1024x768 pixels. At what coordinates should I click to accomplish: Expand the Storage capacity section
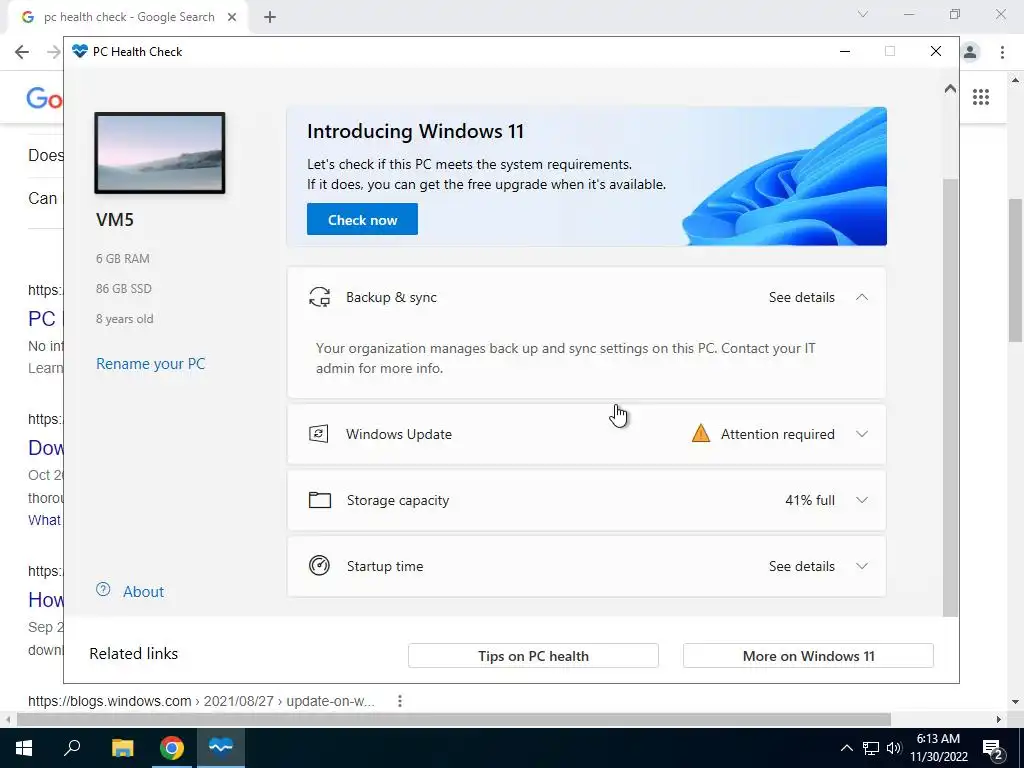[x=862, y=500]
